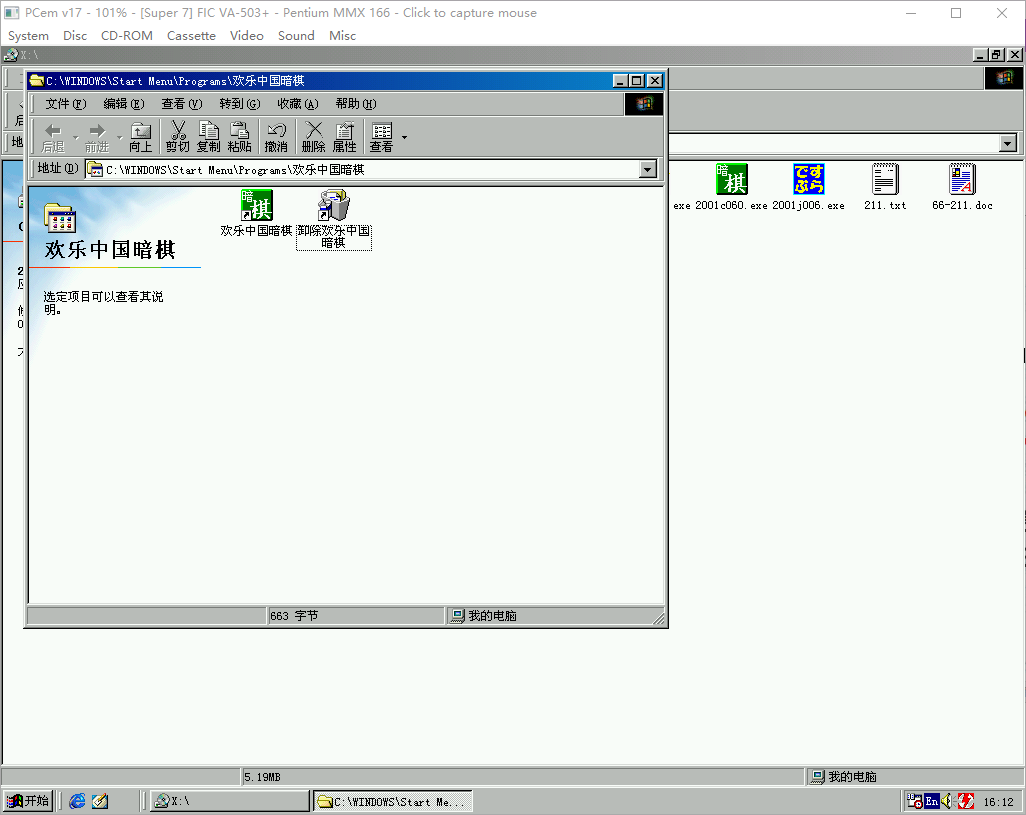
Task: Select 66-211.doc file in X:\ window
Action: 962,186
